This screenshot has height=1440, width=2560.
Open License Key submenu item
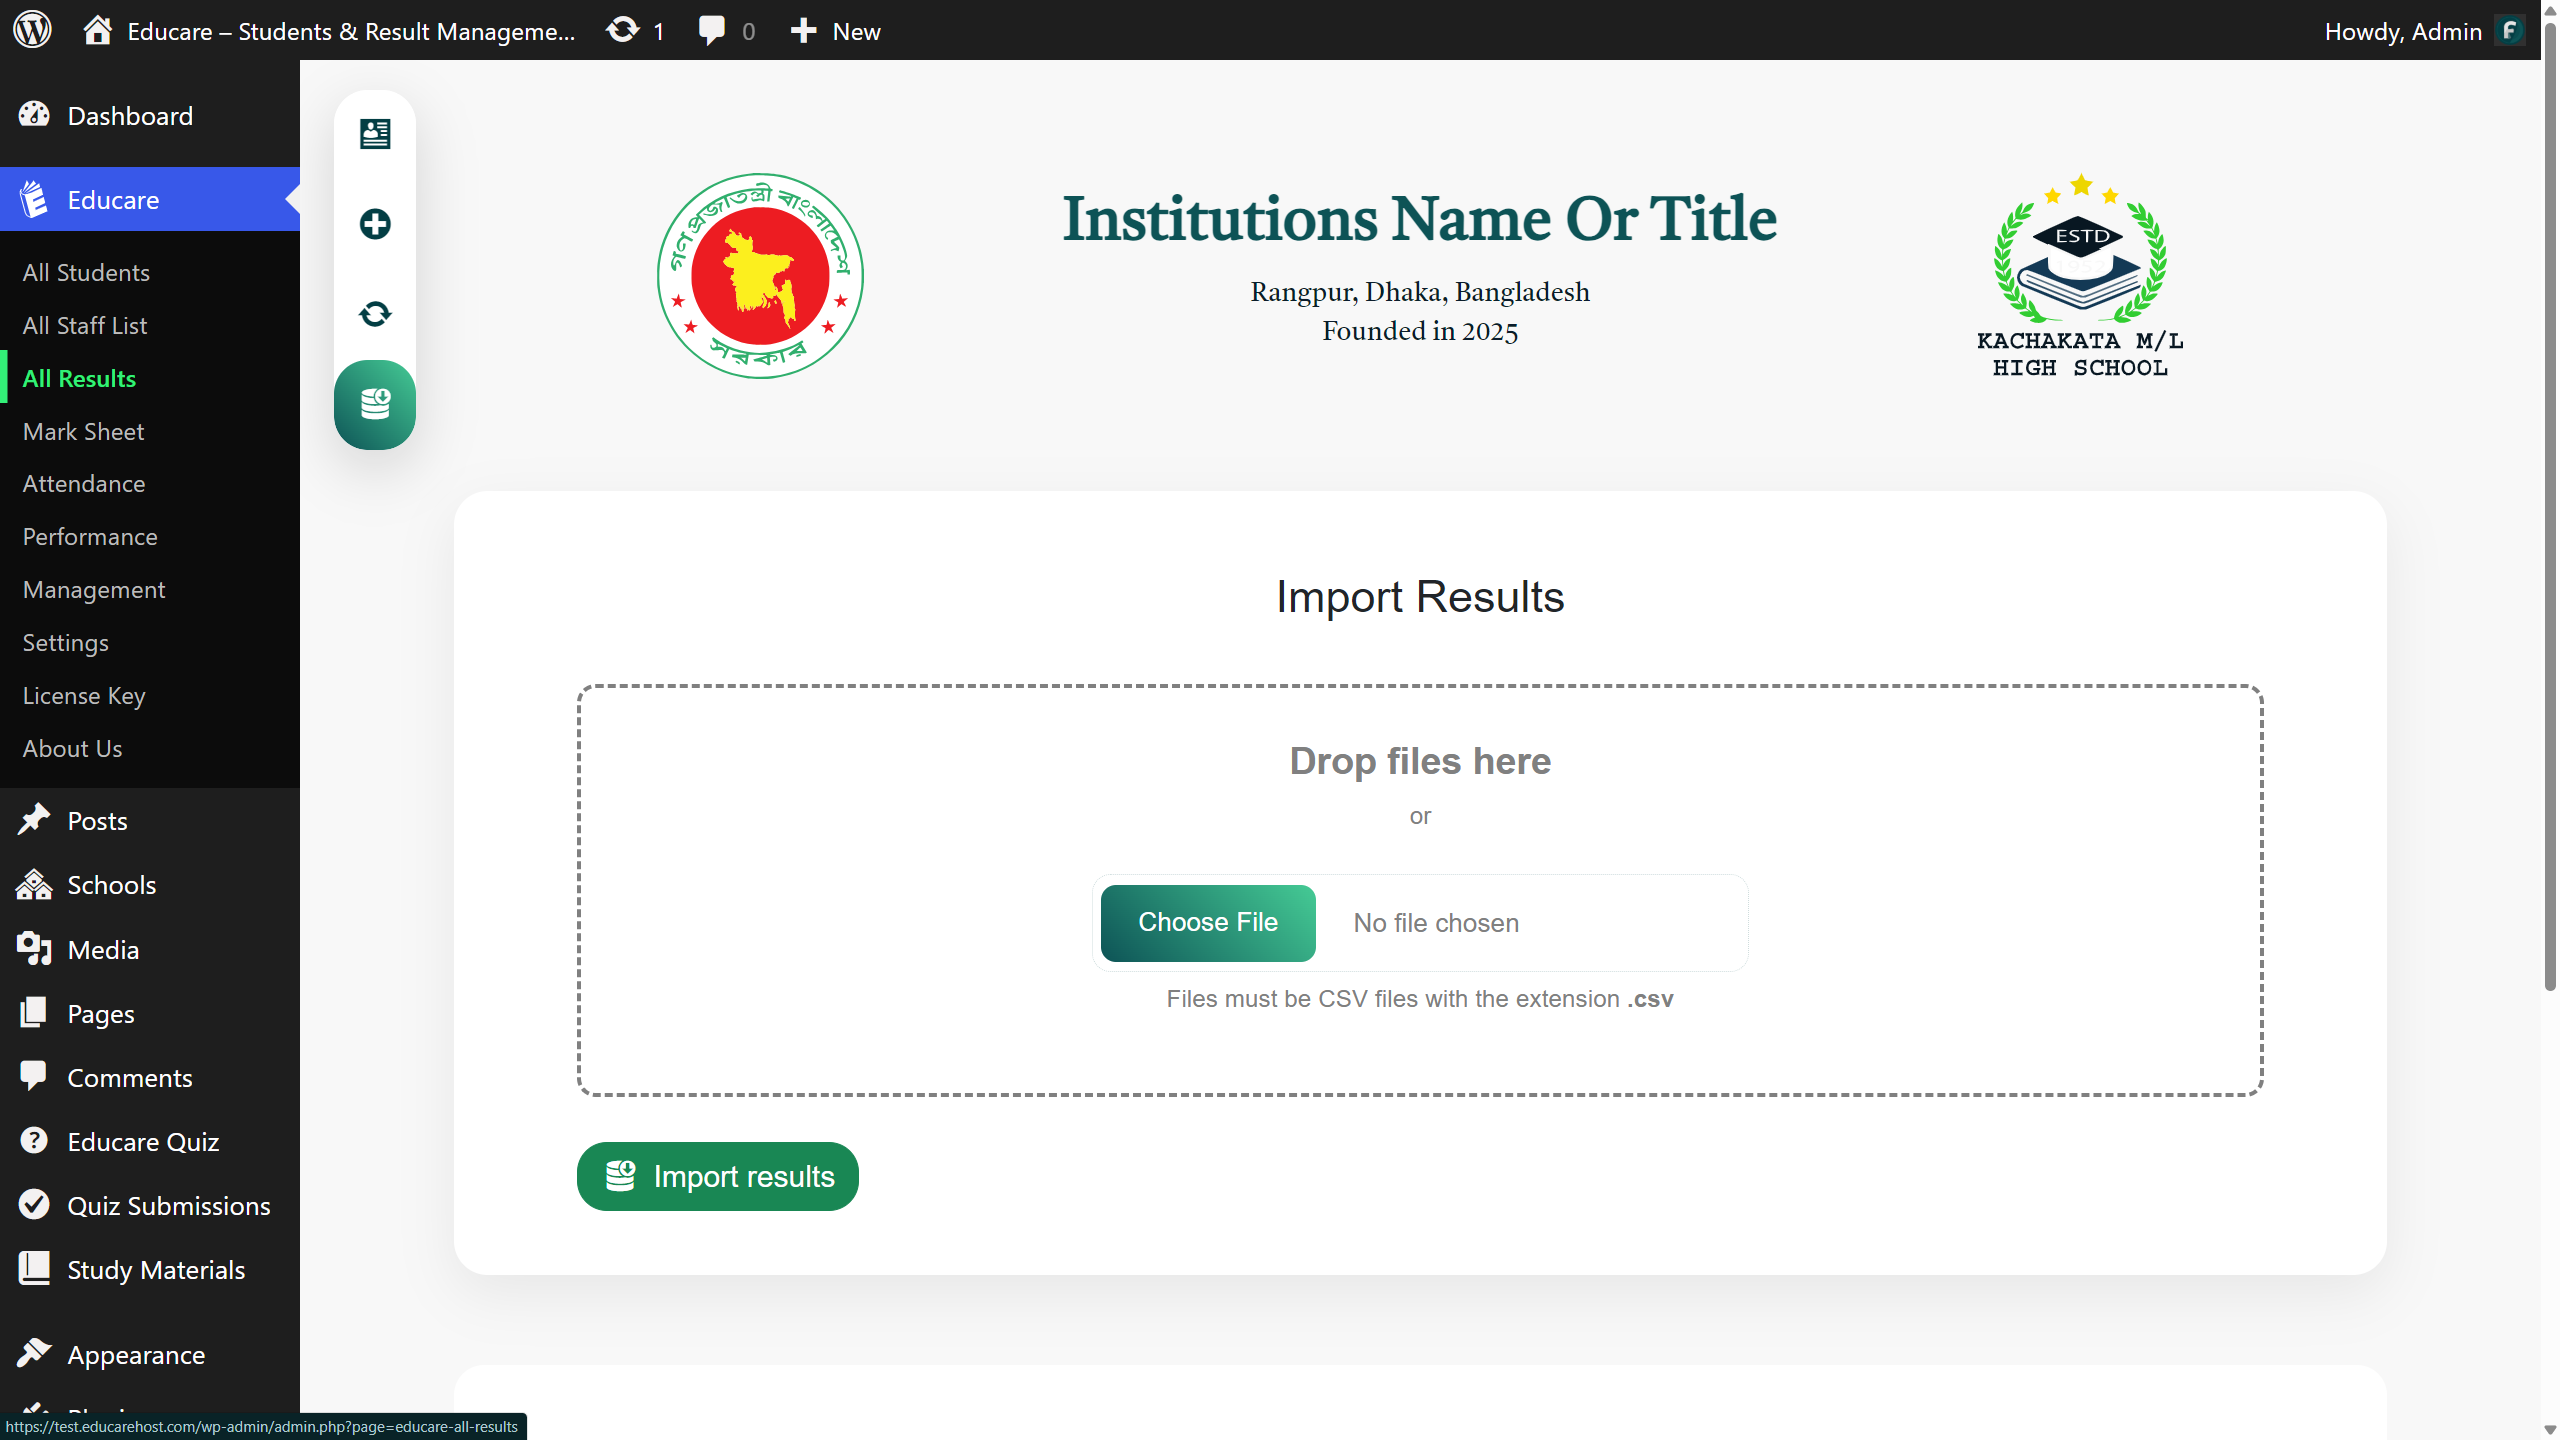[x=84, y=696]
